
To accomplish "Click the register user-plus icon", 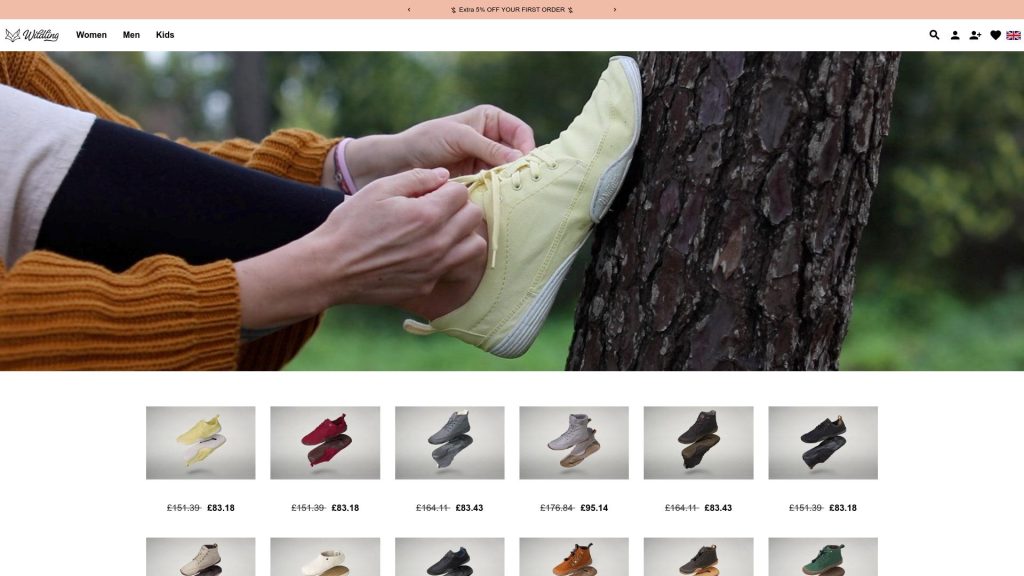I will (x=975, y=35).
